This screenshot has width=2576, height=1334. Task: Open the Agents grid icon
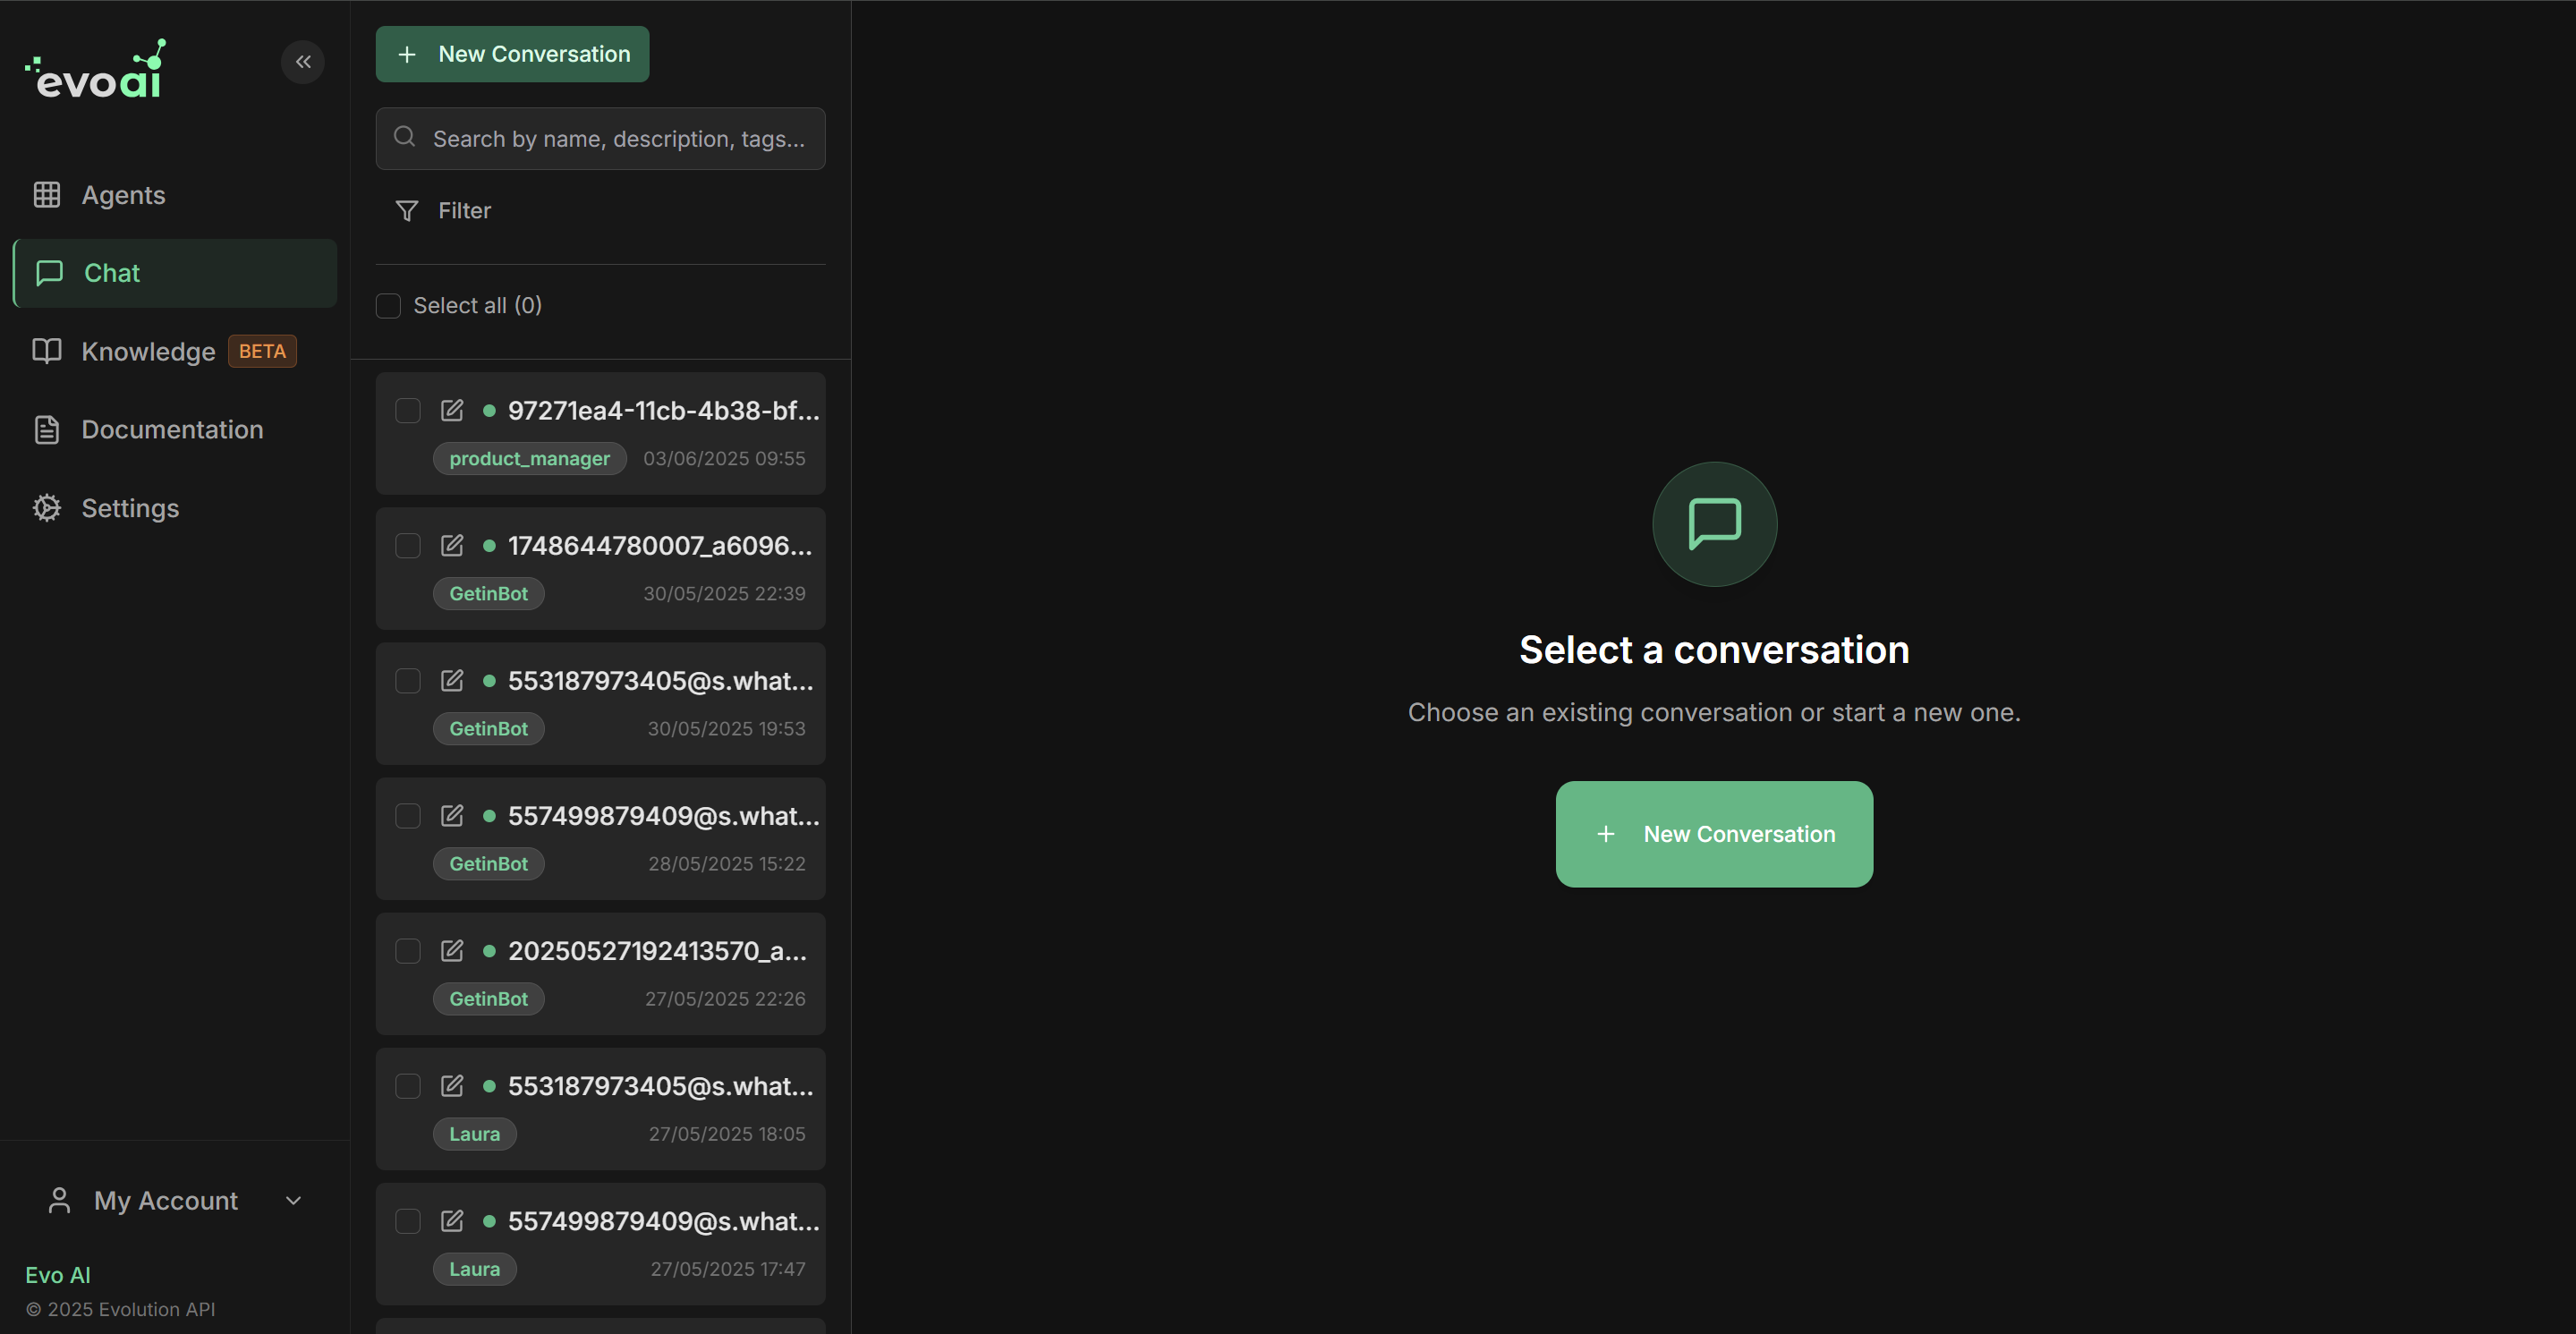(x=47, y=194)
